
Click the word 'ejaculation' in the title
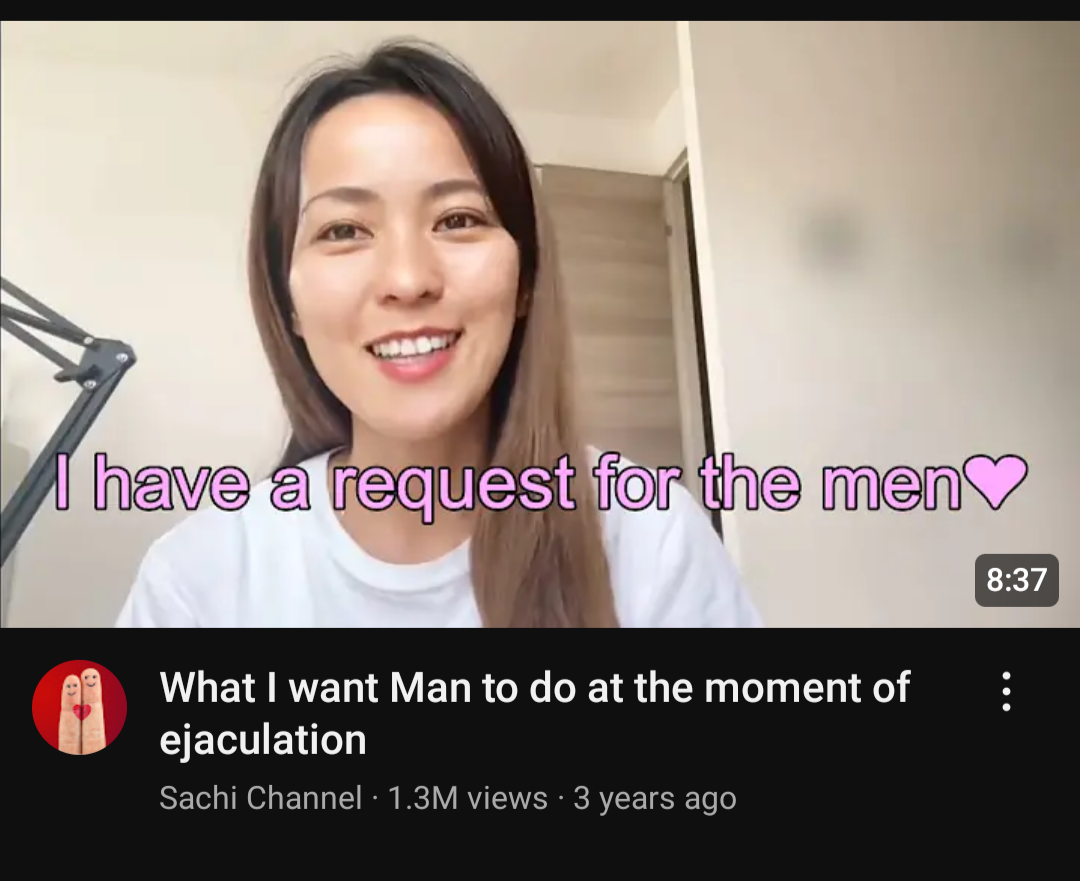click(x=262, y=740)
